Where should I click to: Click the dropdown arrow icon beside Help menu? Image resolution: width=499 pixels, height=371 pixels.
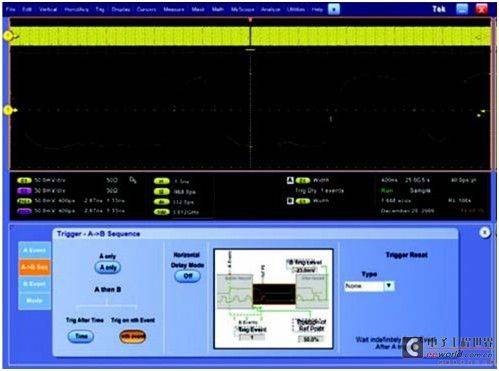click(334, 9)
